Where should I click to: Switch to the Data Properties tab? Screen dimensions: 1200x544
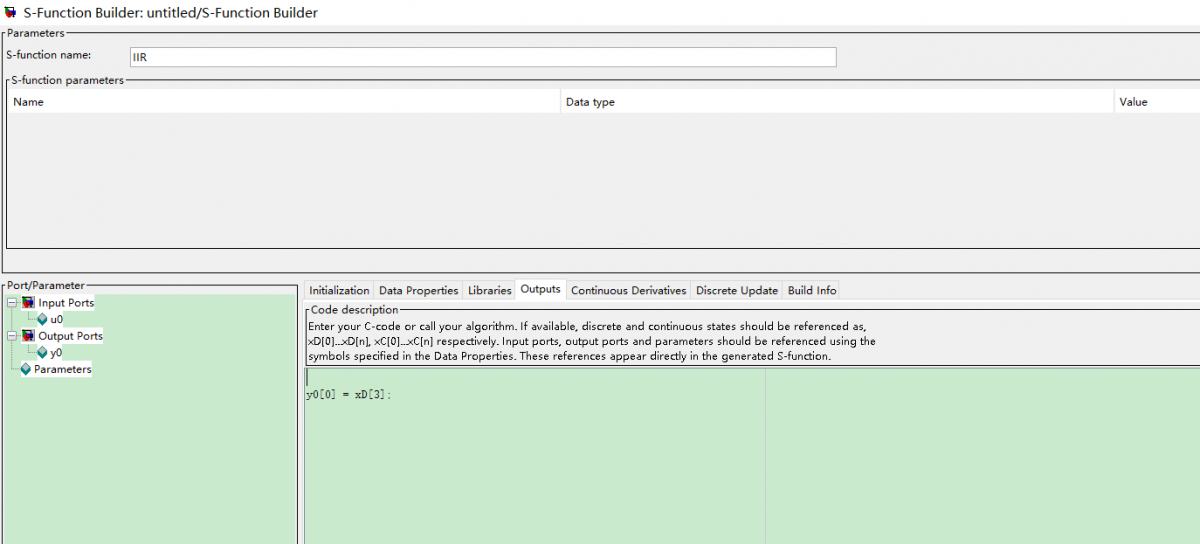tap(418, 290)
